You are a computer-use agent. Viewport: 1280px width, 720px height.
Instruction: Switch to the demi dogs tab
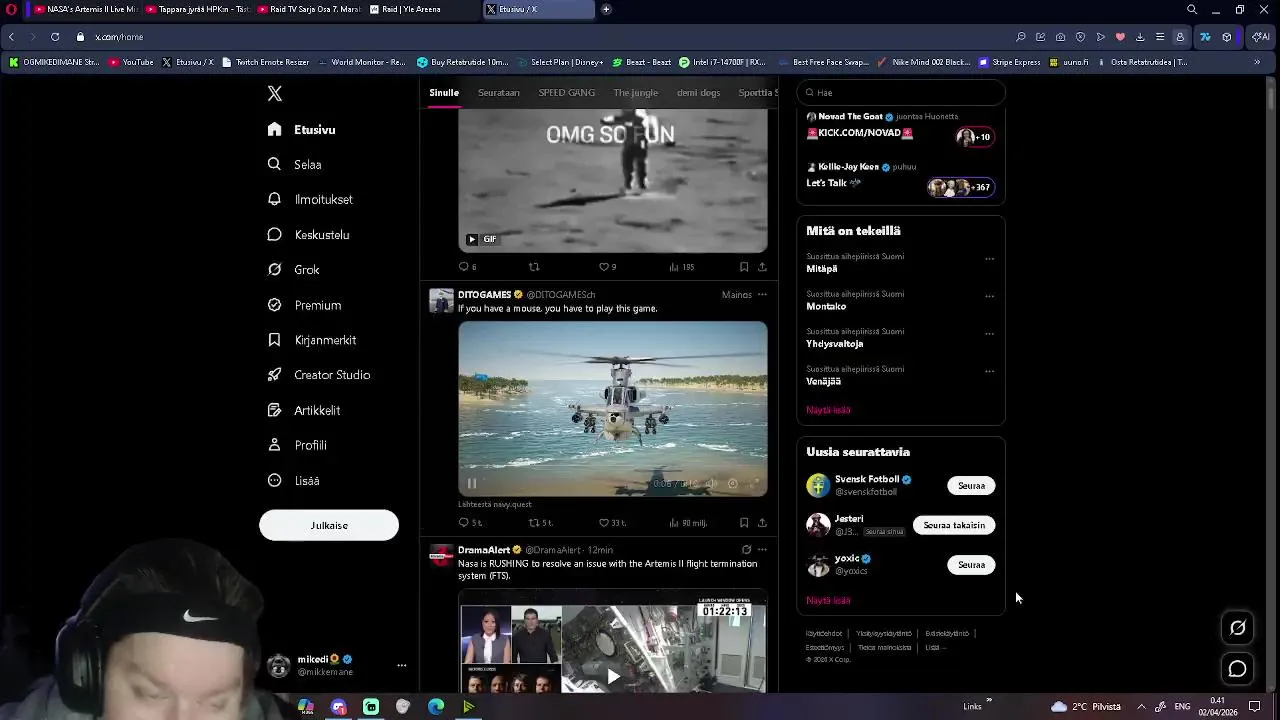click(x=698, y=93)
